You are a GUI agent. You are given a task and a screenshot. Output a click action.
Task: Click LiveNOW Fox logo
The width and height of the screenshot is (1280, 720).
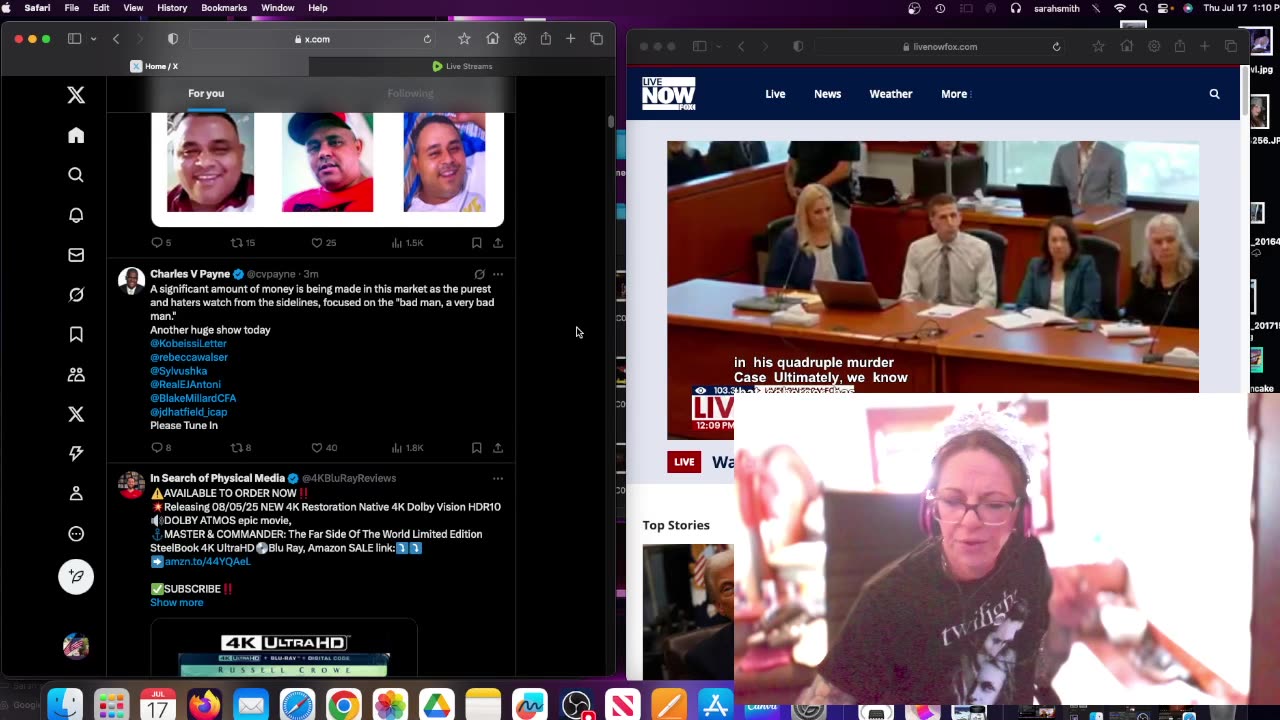click(668, 93)
